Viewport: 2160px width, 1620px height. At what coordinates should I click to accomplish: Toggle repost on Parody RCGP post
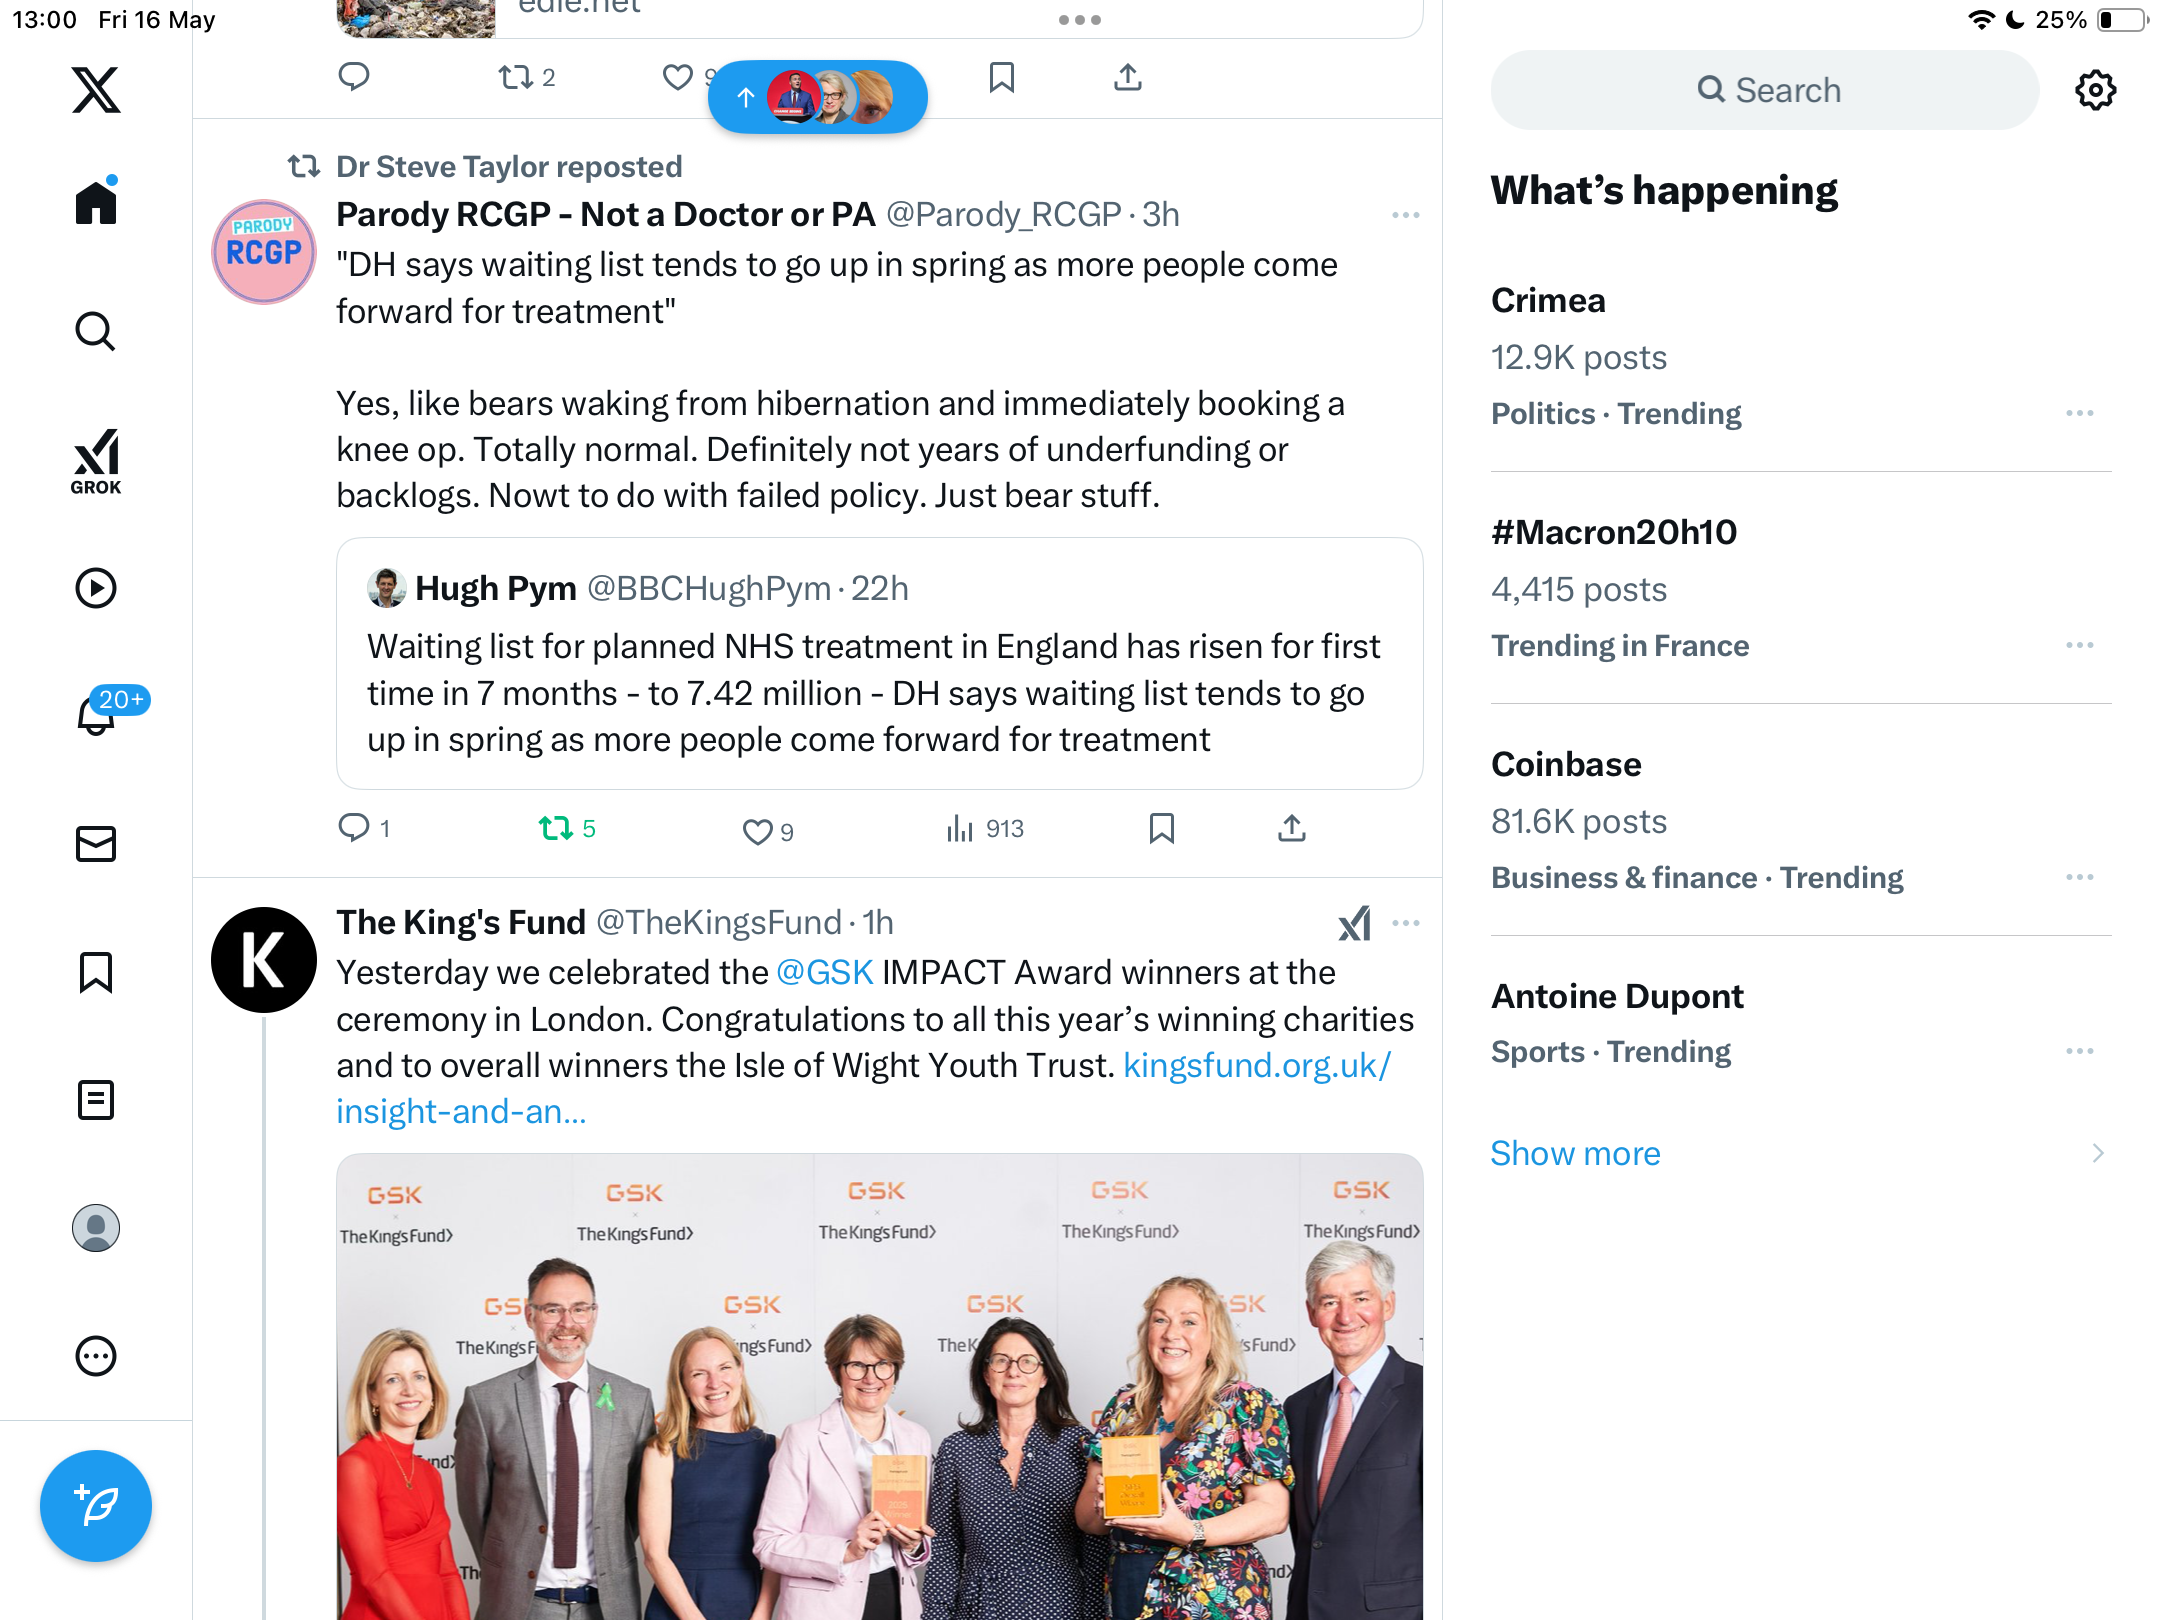(566, 828)
